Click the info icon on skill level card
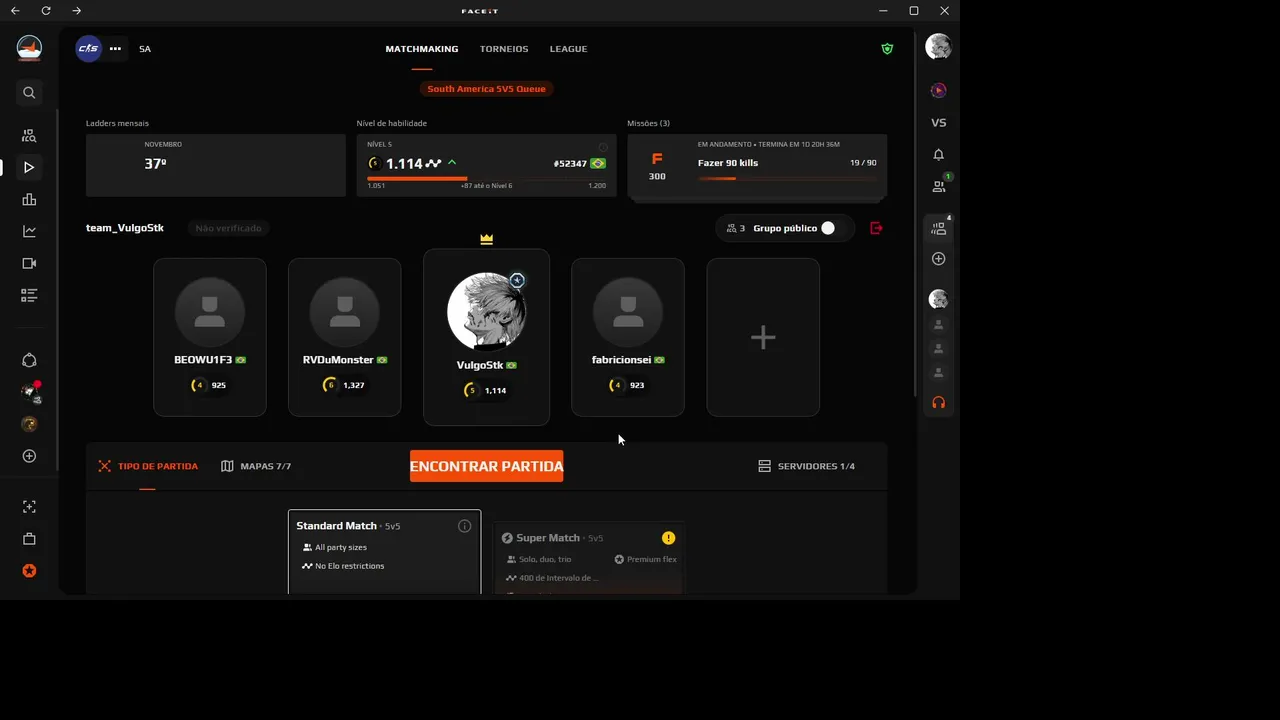The height and width of the screenshot is (720, 1280). [x=603, y=146]
